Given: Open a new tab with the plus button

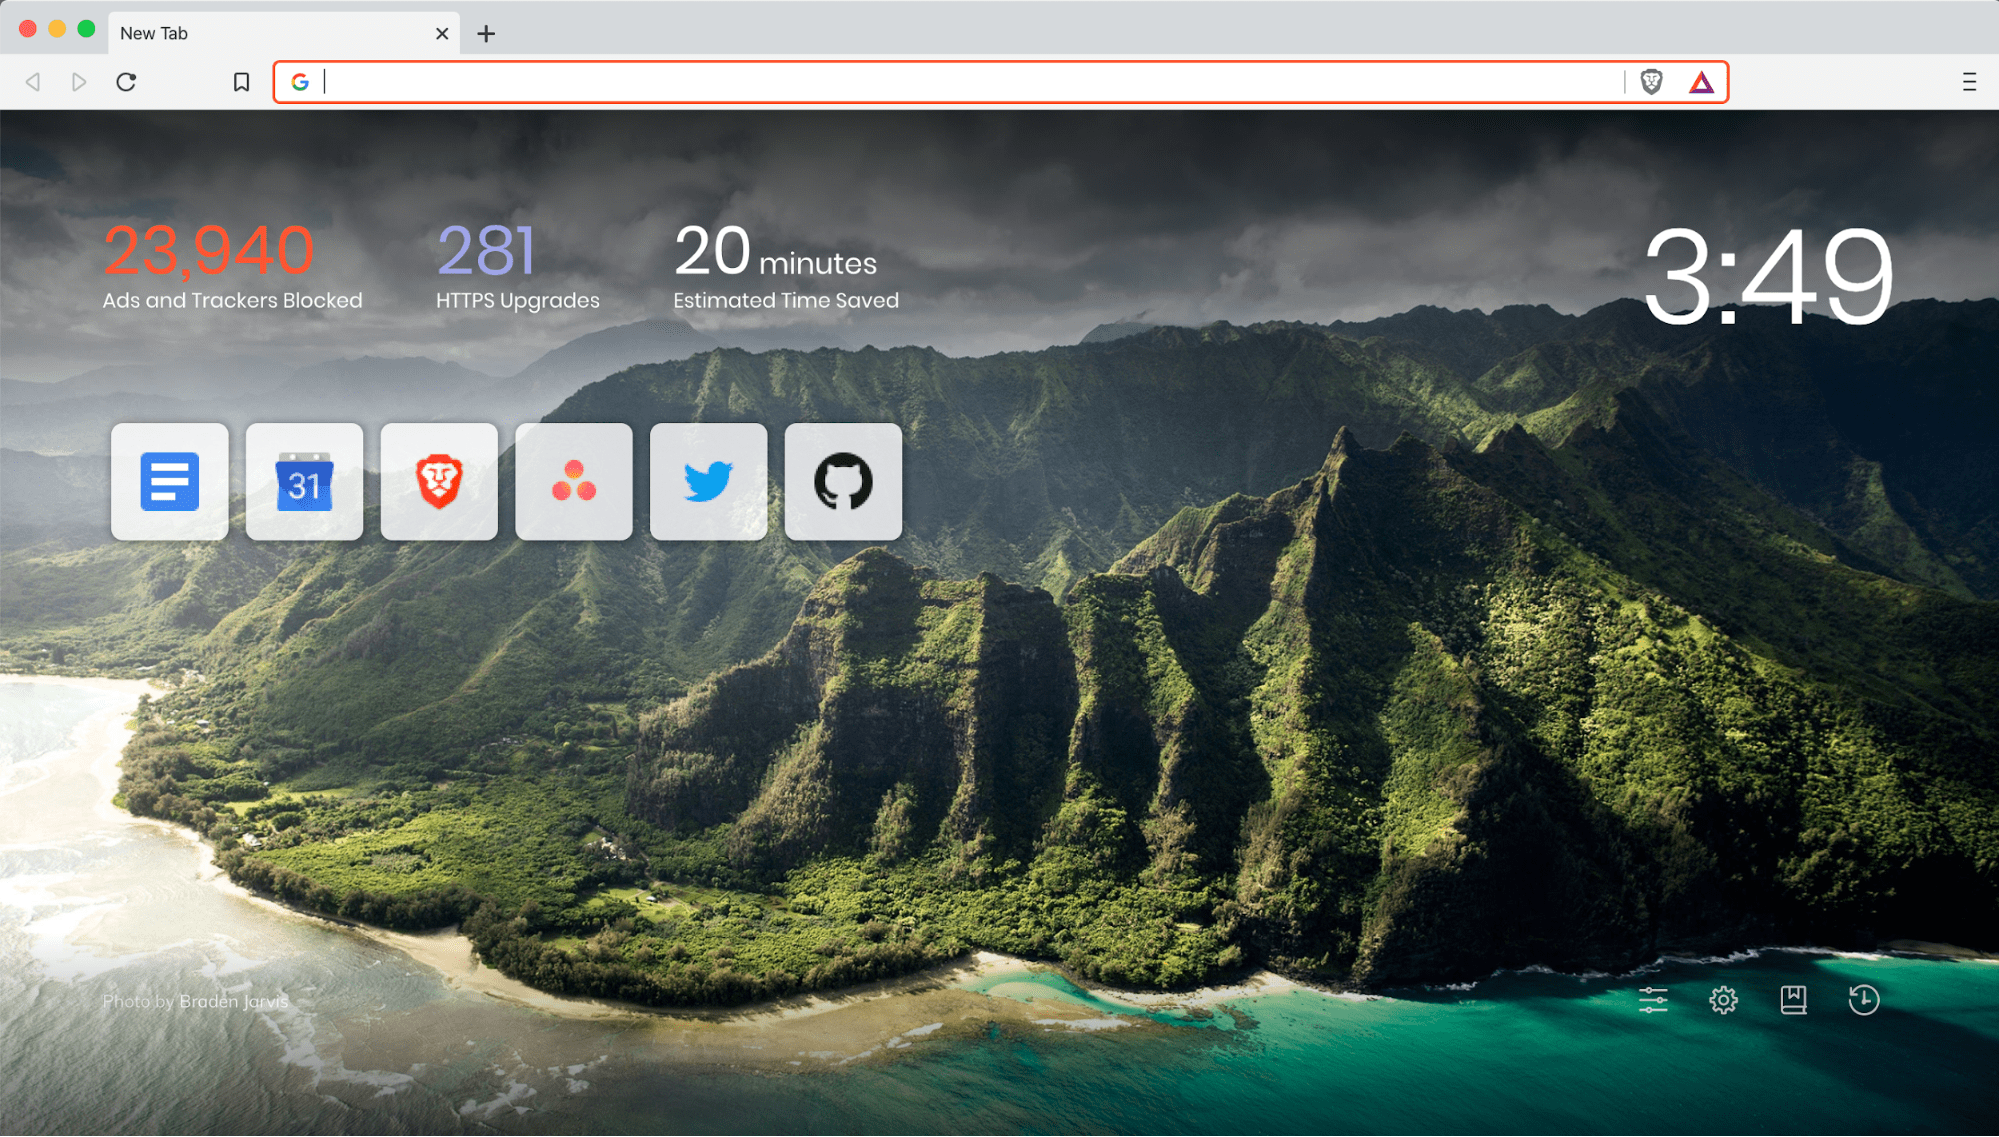Looking at the screenshot, I should [486, 33].
